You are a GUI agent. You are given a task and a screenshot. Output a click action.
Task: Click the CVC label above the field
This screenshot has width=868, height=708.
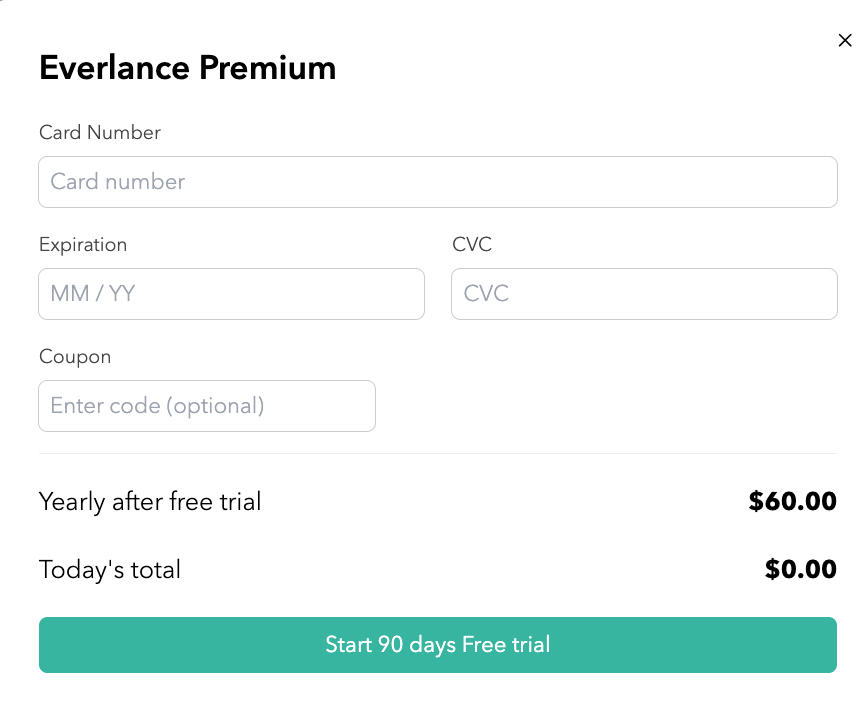point(472,245)
